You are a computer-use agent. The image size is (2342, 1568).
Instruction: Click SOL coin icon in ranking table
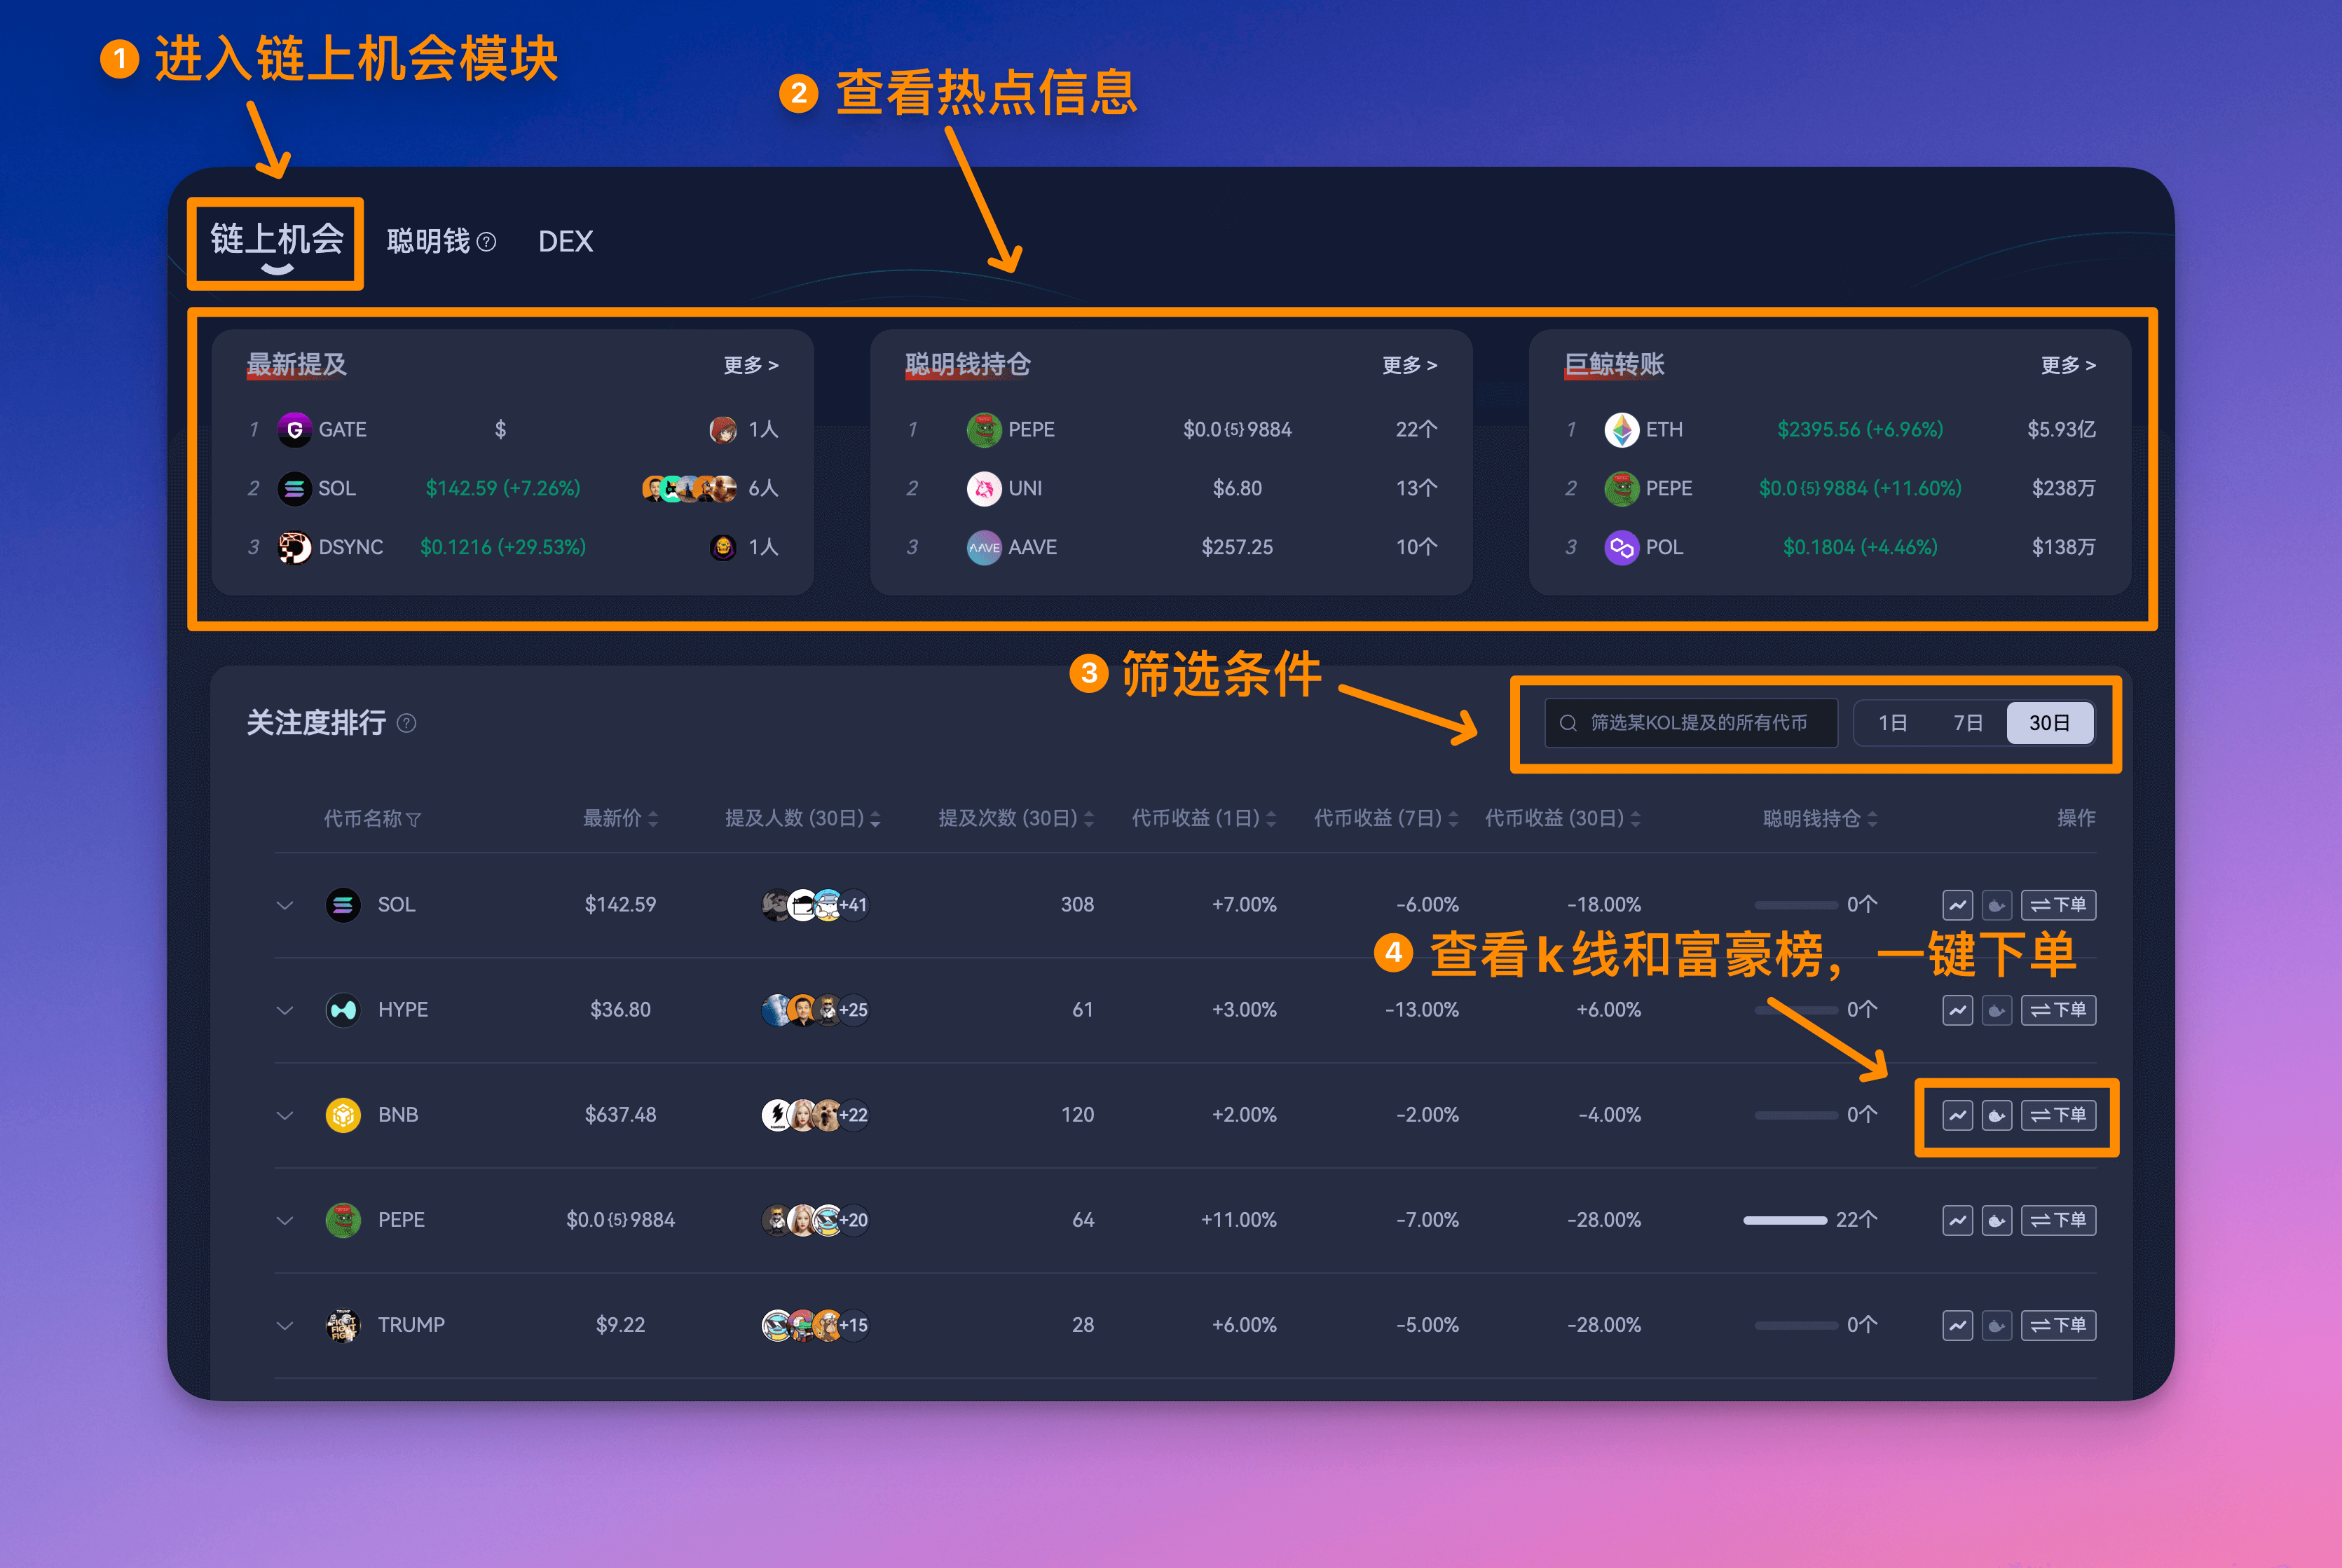(343, 905)
